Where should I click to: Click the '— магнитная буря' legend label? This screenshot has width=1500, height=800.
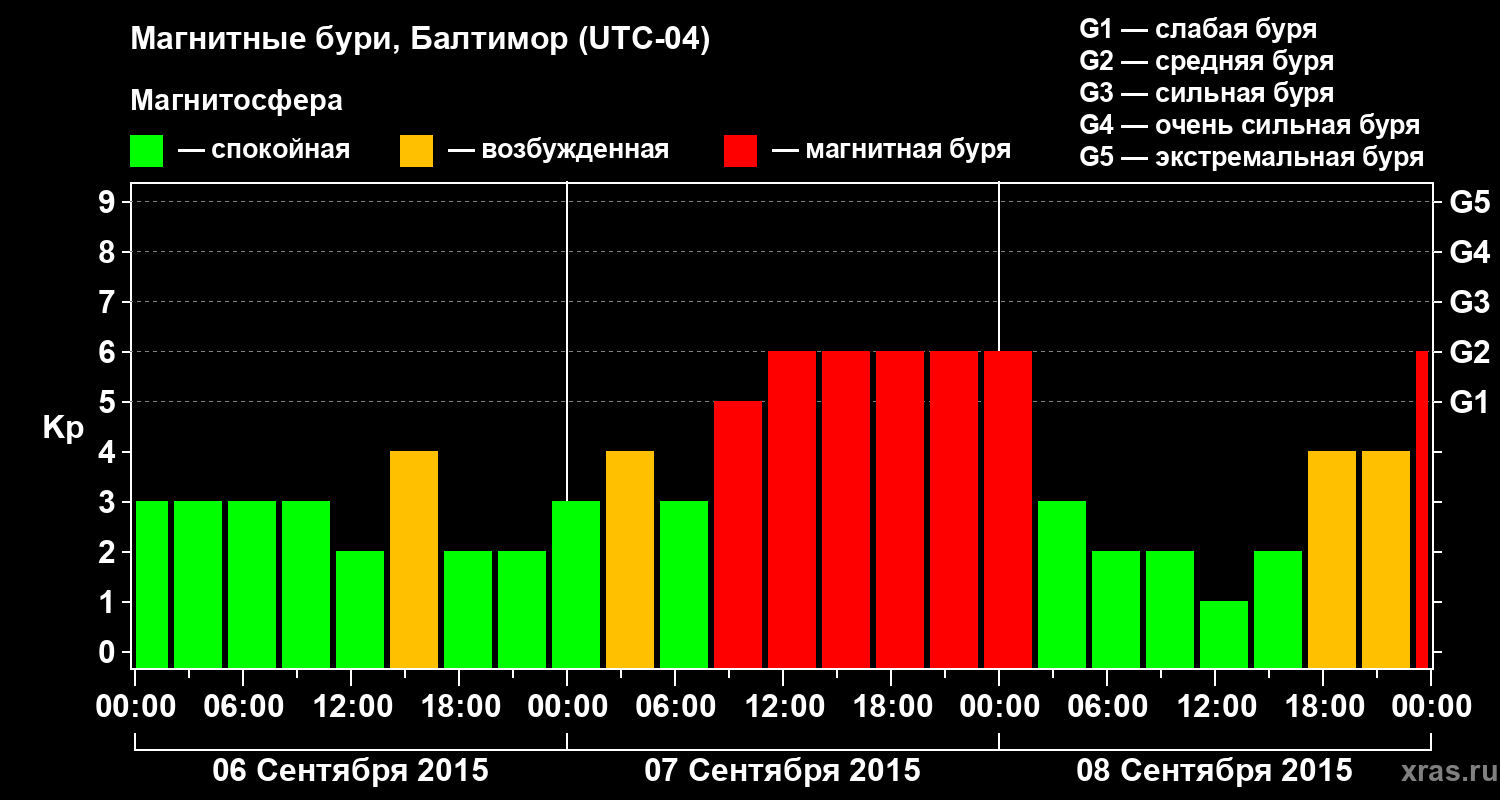[891, 150]
